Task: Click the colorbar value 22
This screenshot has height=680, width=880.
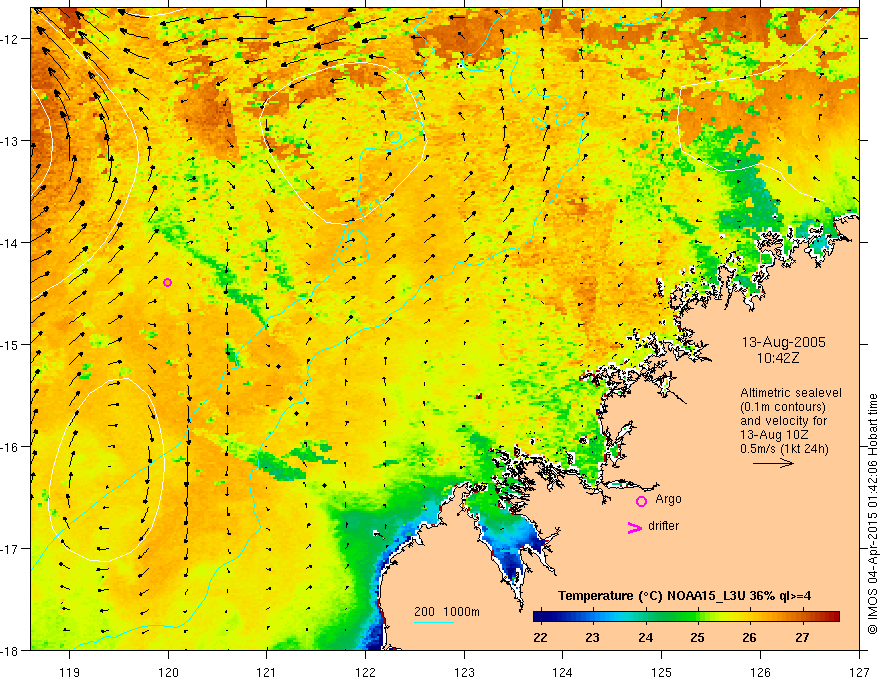Action: (x=540, y=637)
